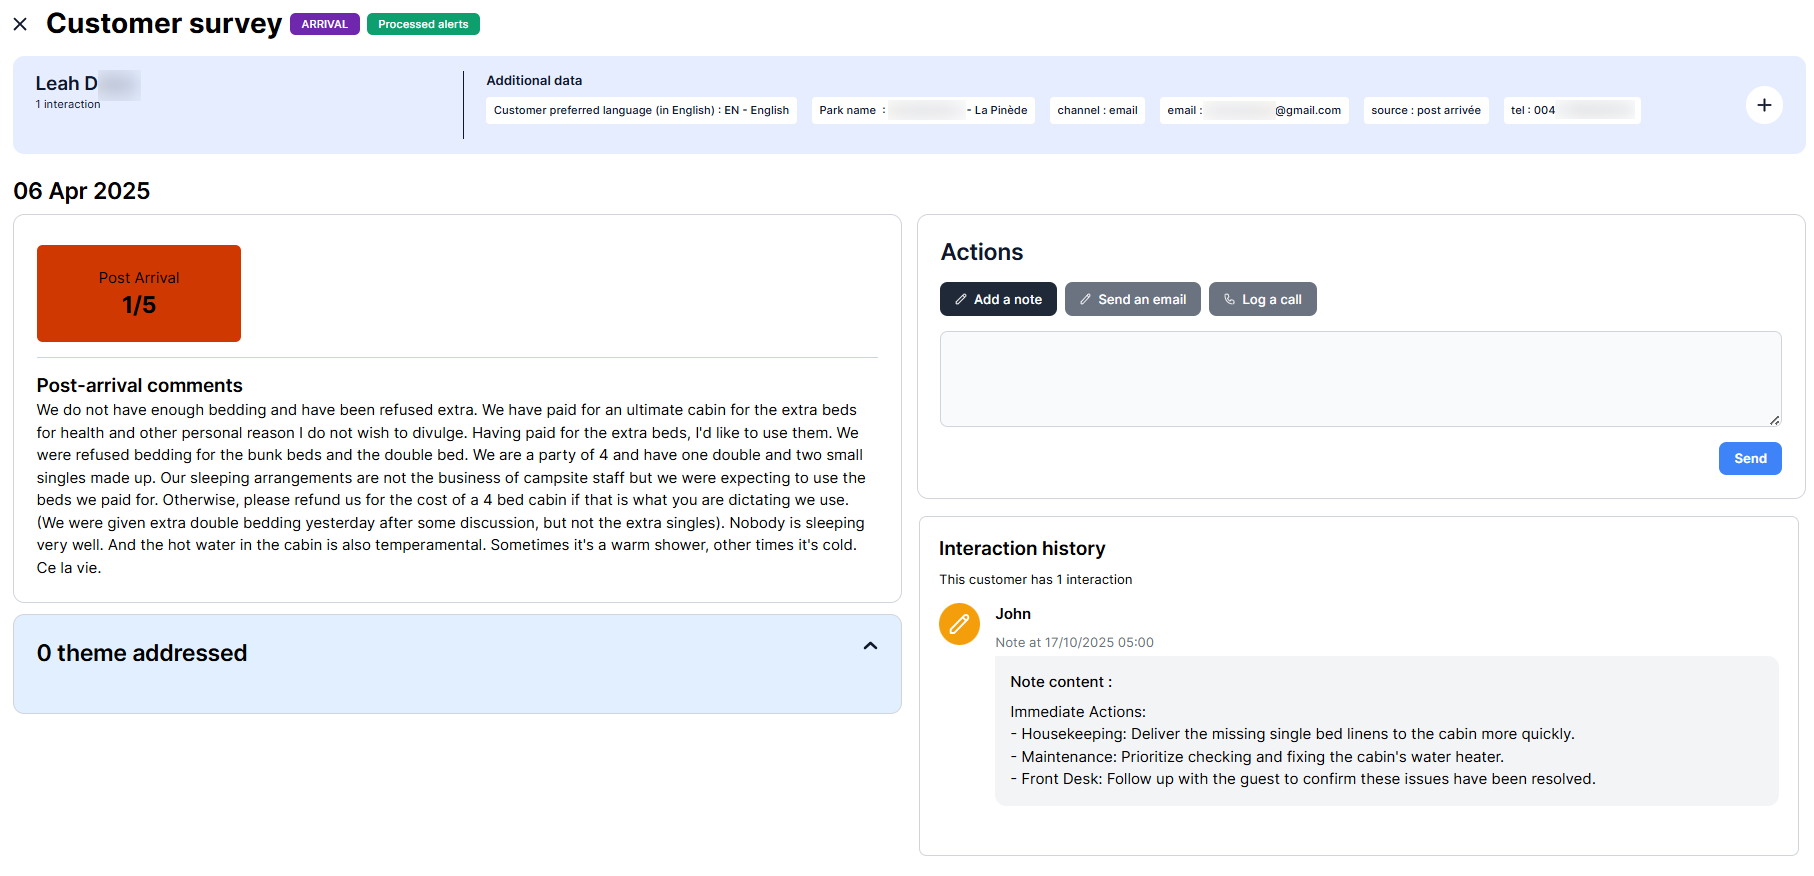
Task: Click the source : post arrivée tag
Action: click(1425, 110)
